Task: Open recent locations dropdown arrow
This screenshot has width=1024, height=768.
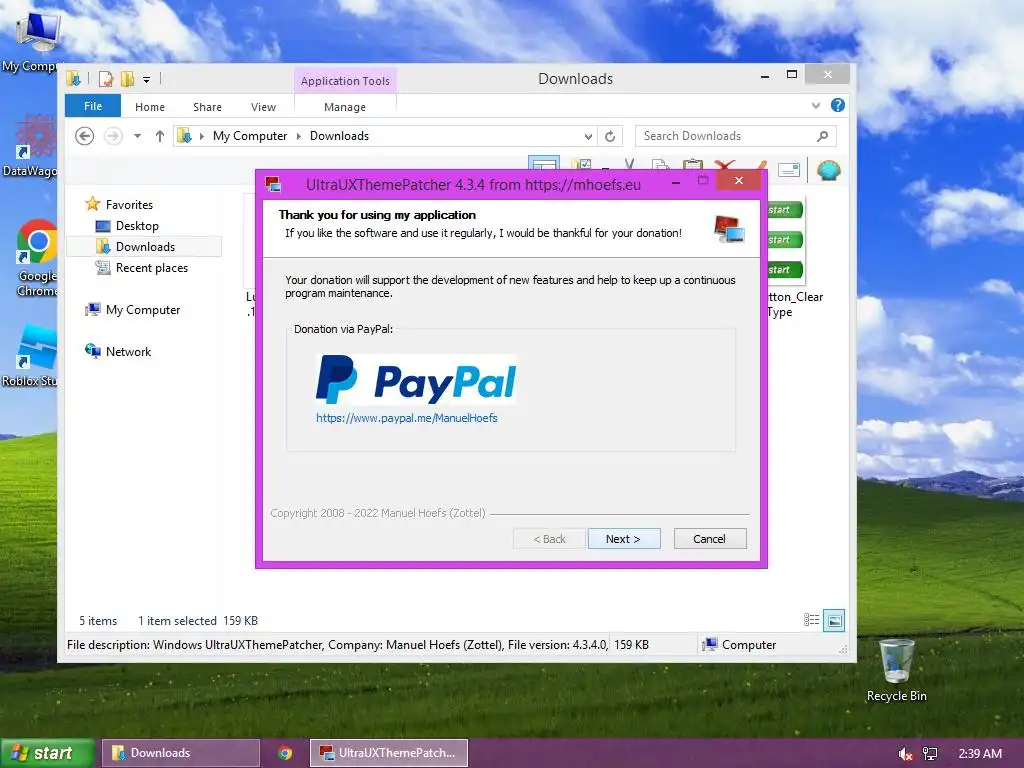Action: (137, 136)
